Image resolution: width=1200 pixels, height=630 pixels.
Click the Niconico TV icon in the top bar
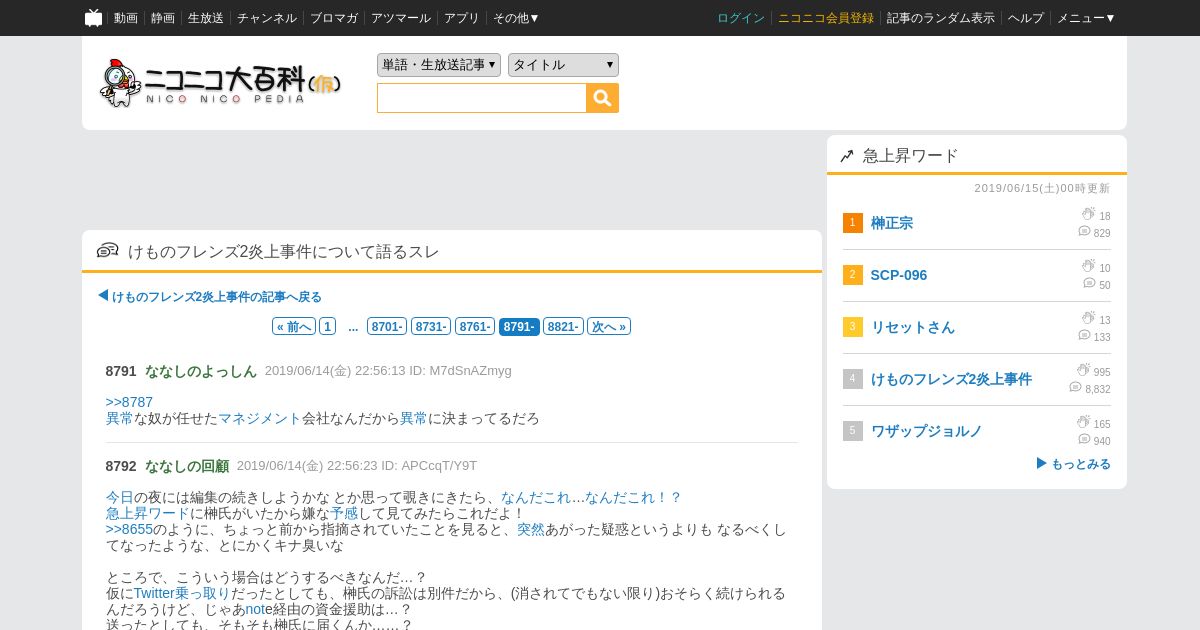(93, 18)
